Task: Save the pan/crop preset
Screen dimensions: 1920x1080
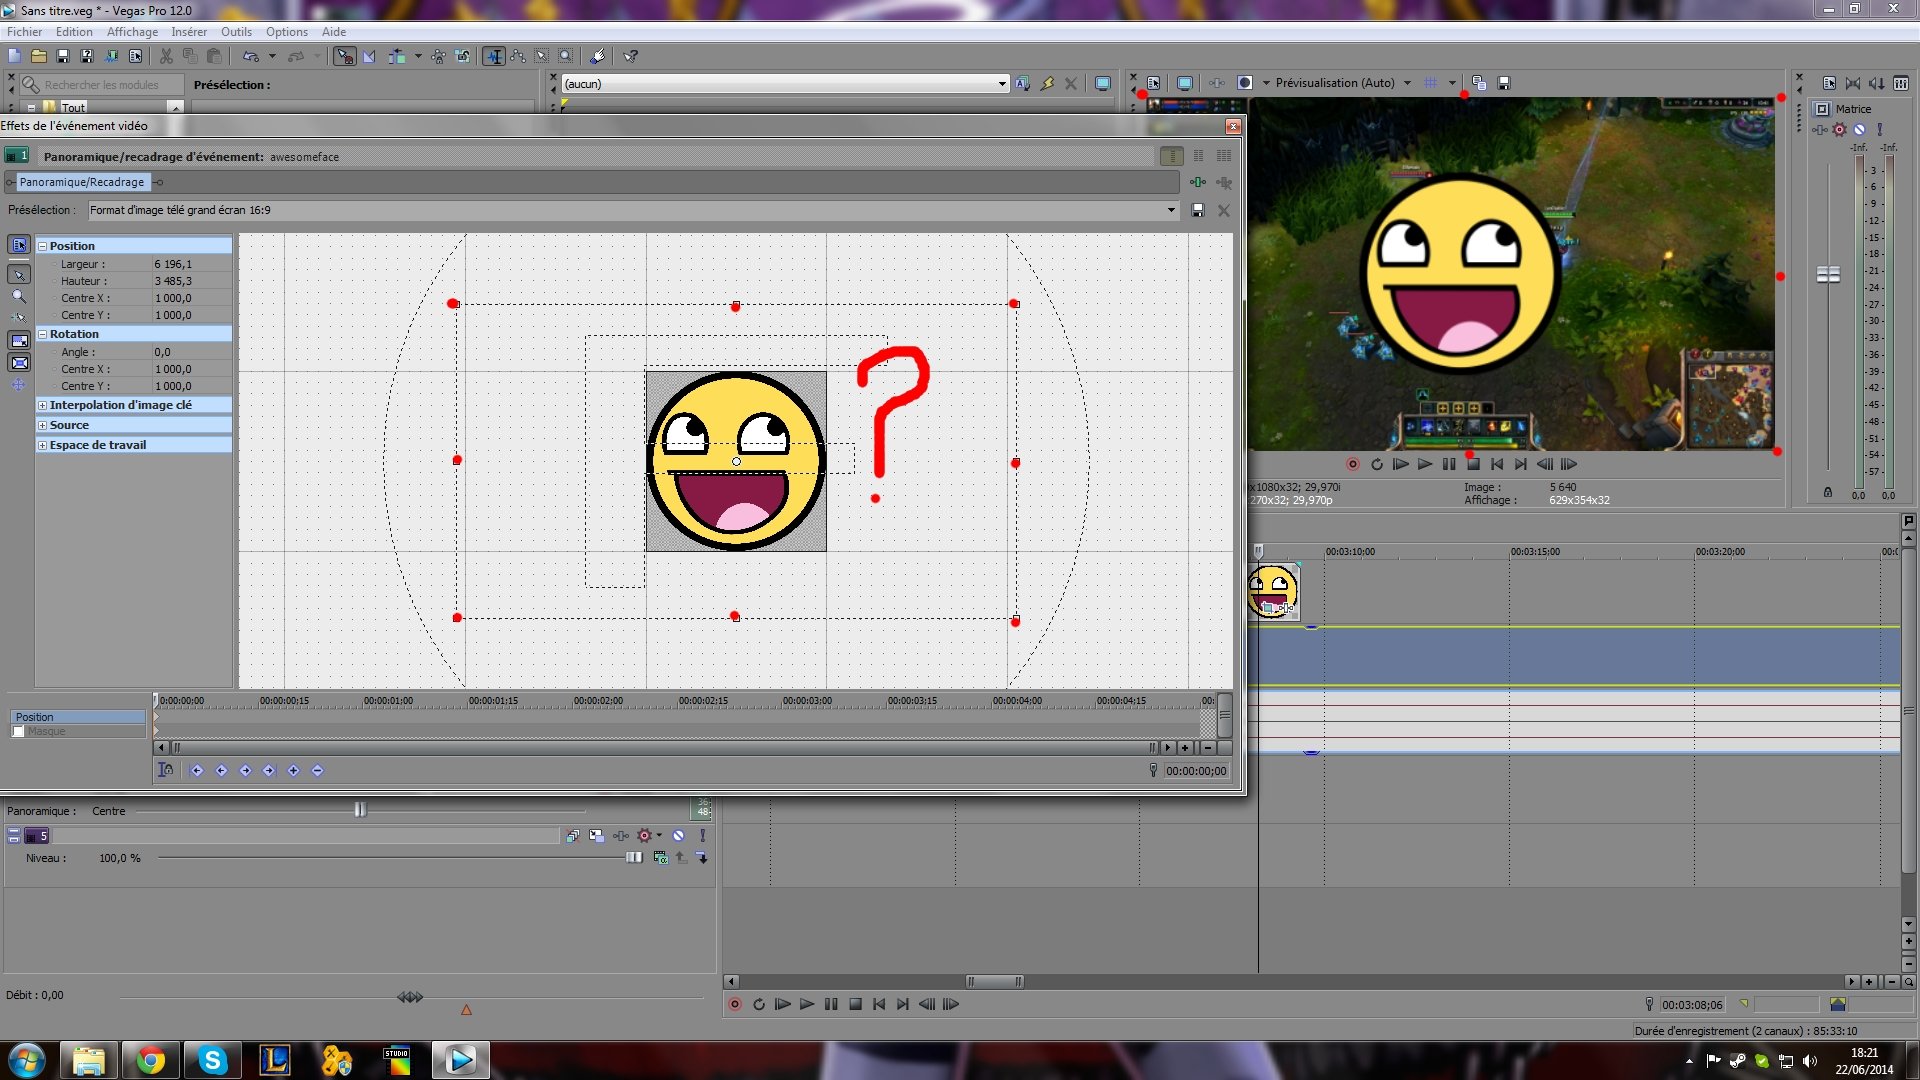Action: (x=1198, y=210)
